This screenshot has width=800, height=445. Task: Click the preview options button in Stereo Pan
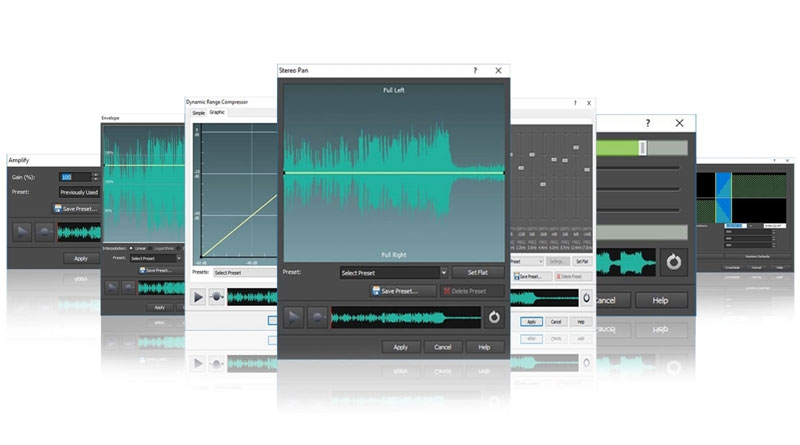pos(317,317)
